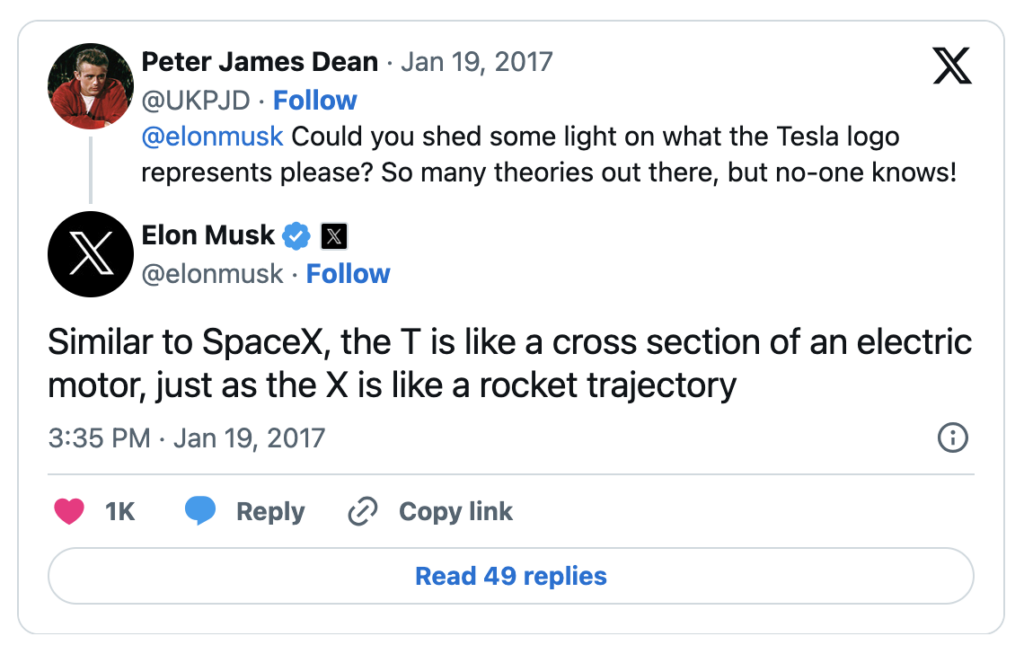Image resolution: width=1024 pixels, height=654 pixels.
Task: Like the tweet using the heart icon
Action: [x=68, y=511]
